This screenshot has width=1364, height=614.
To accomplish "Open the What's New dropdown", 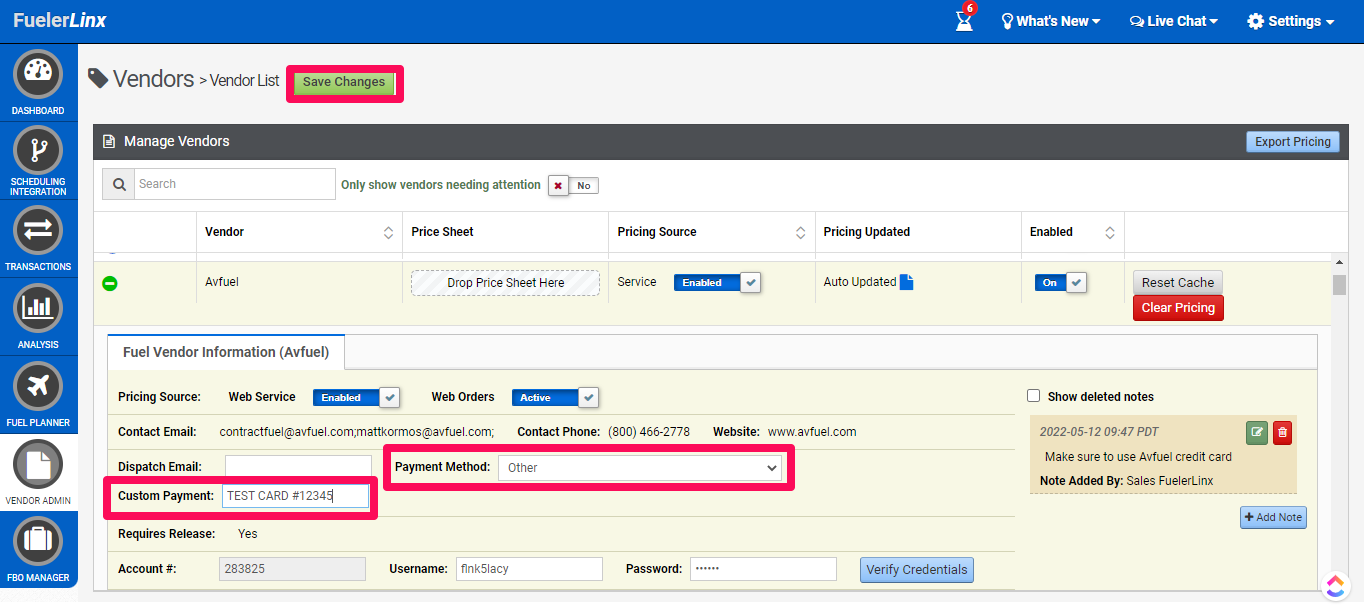I will tap(1050, 21).
